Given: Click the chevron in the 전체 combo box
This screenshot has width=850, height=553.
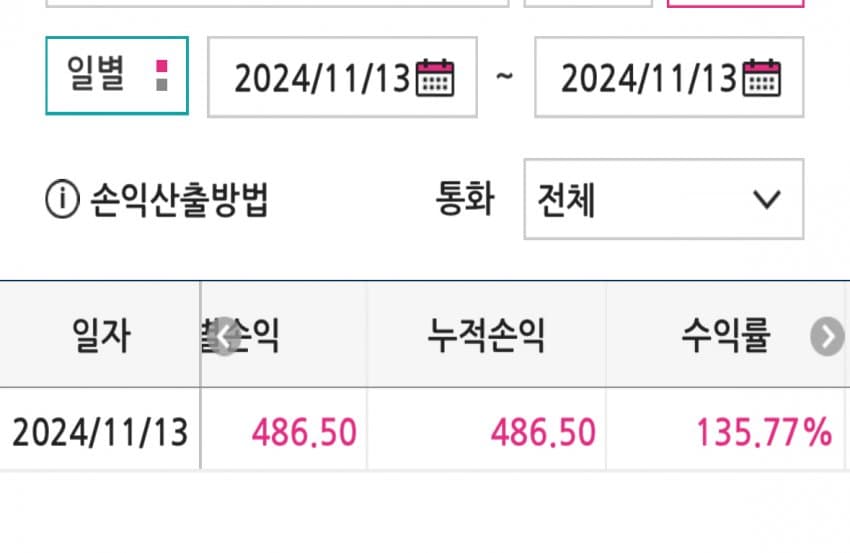Looking at the screenshot, I should (x=767, y=200).
